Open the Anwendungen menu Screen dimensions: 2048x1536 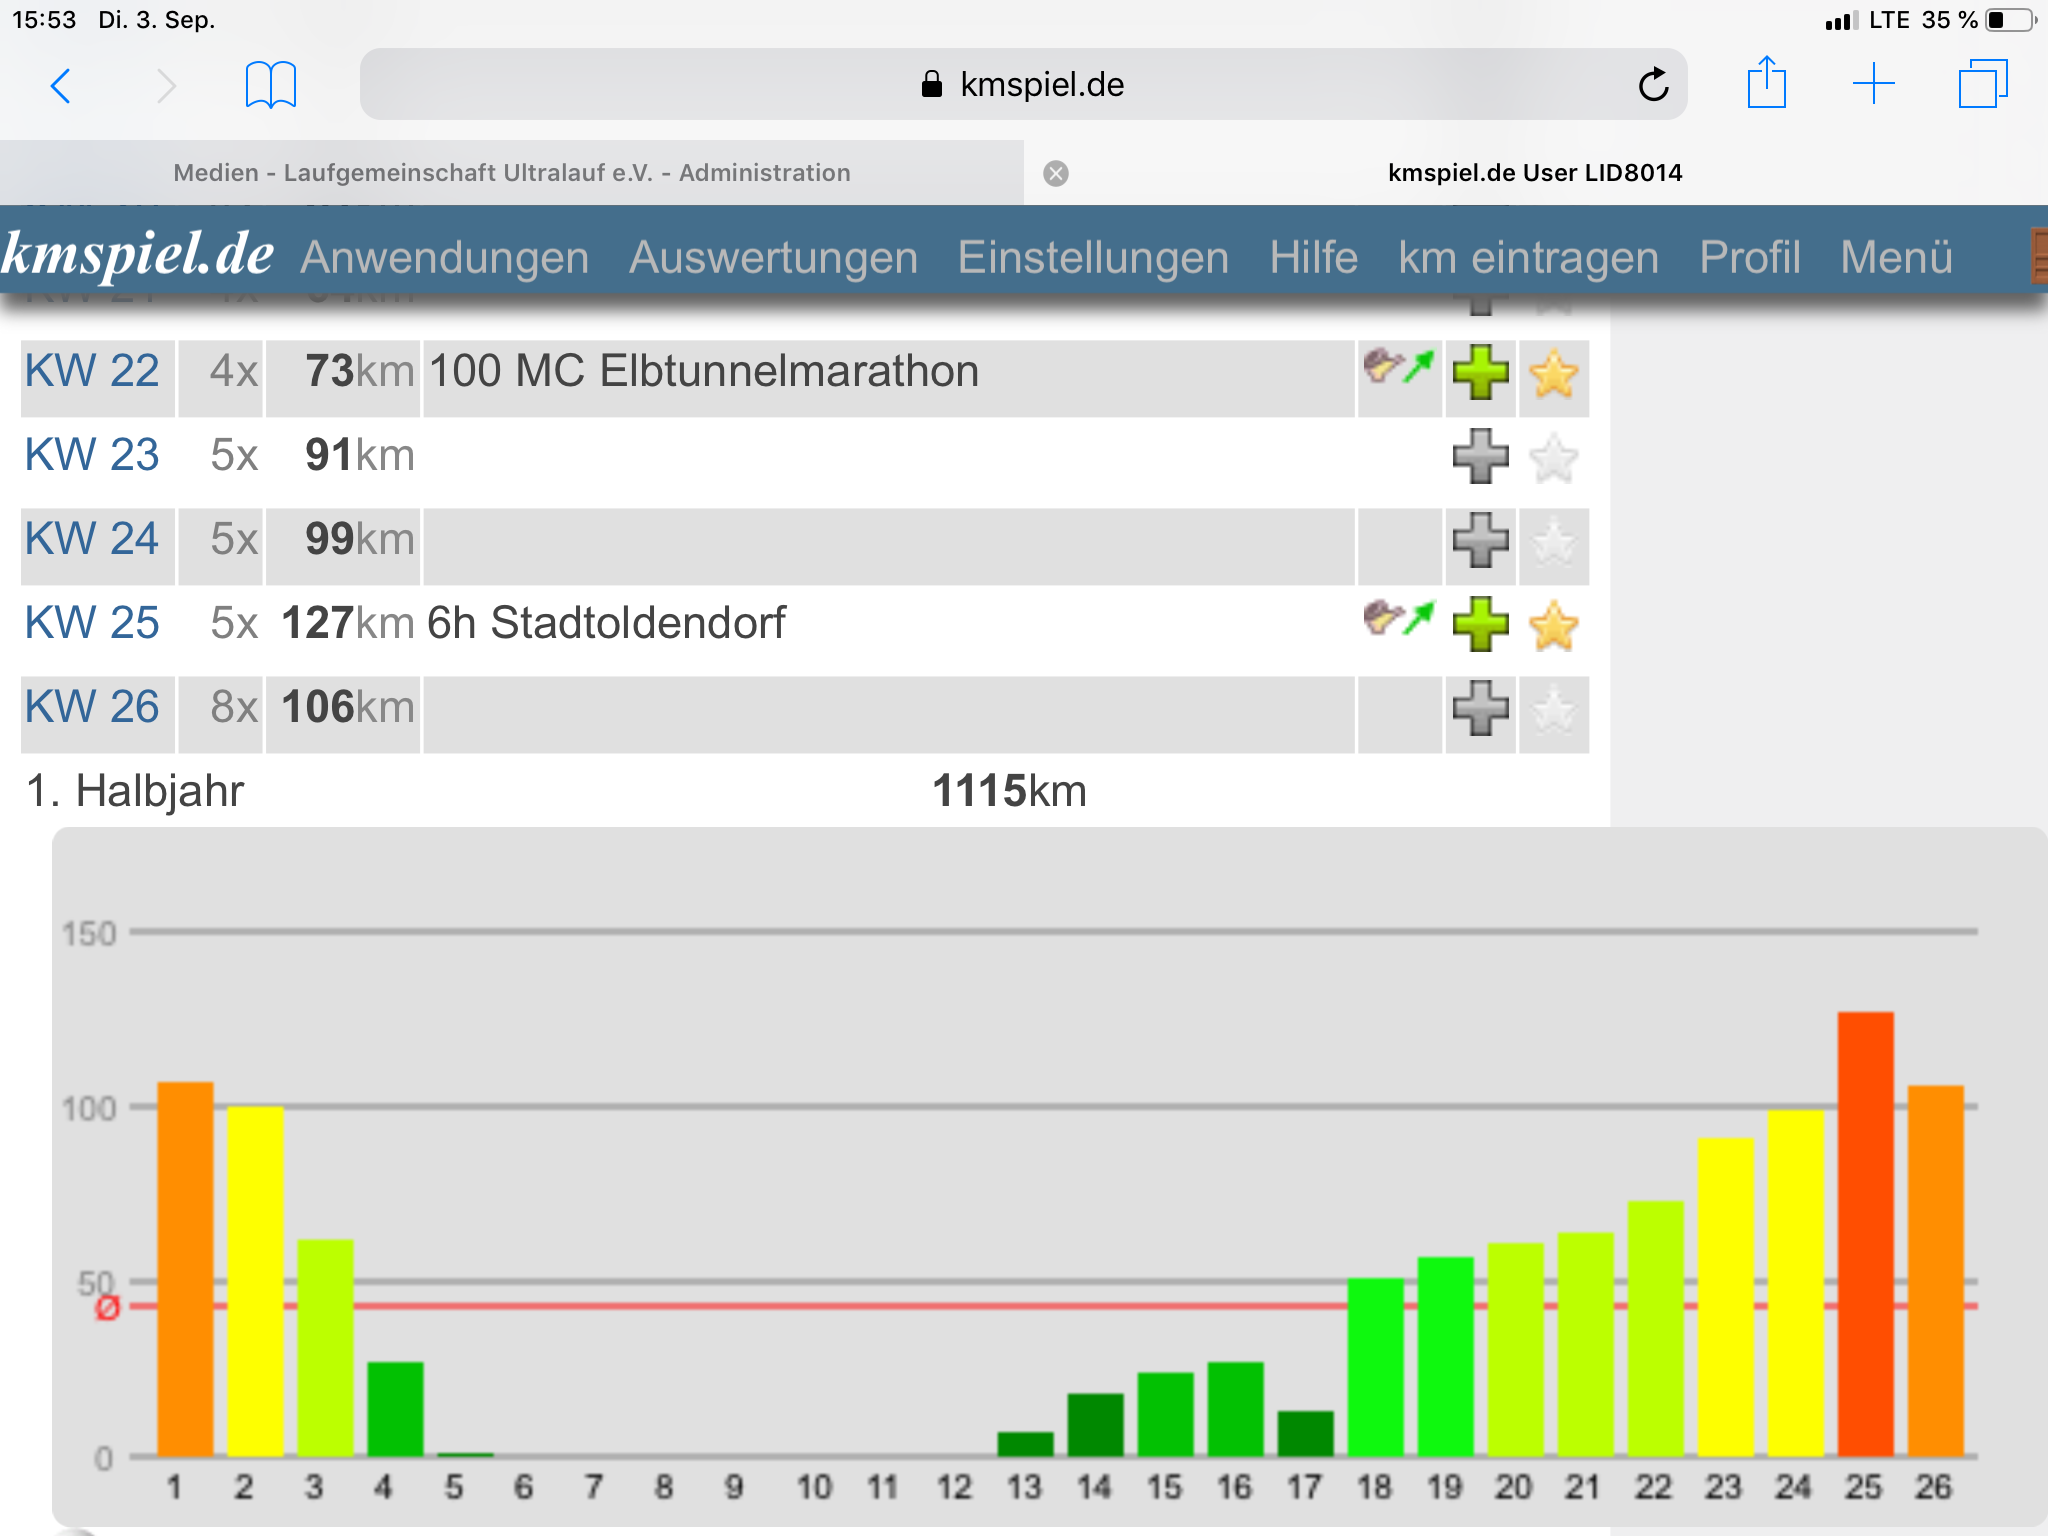pyautogui.click(x=445, y=257)
